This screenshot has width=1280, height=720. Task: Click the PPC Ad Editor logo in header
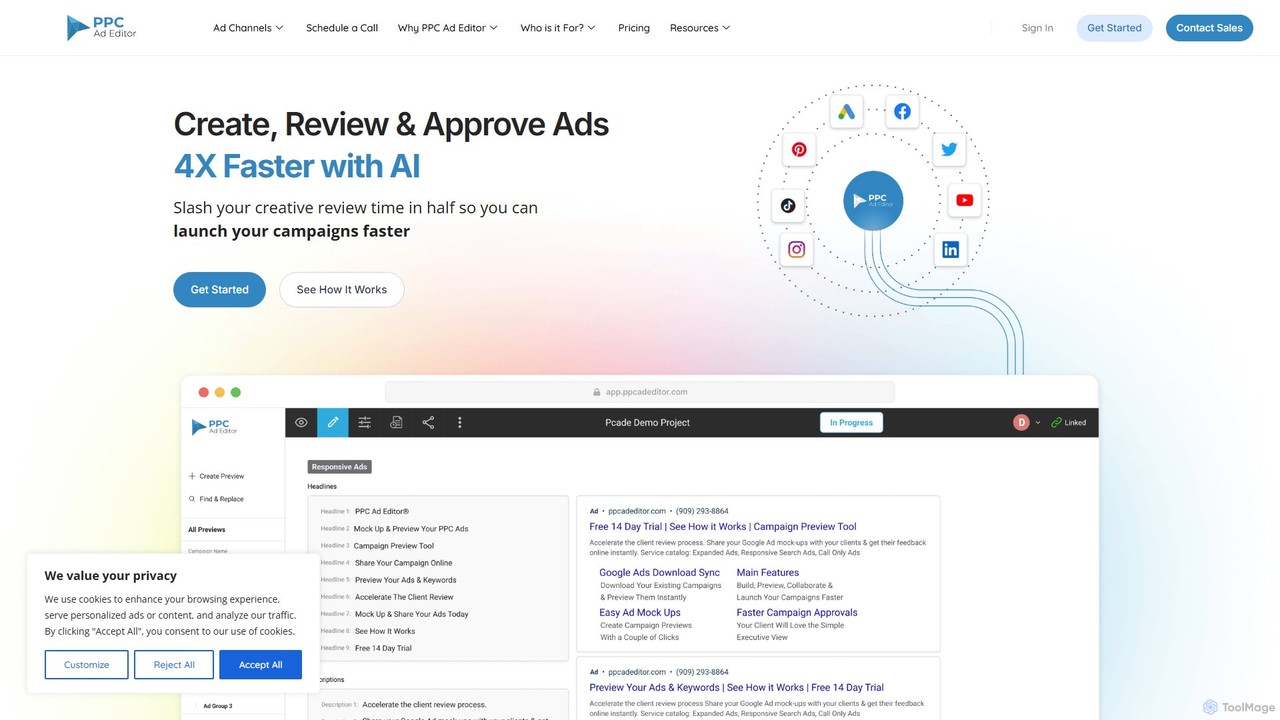101,28
